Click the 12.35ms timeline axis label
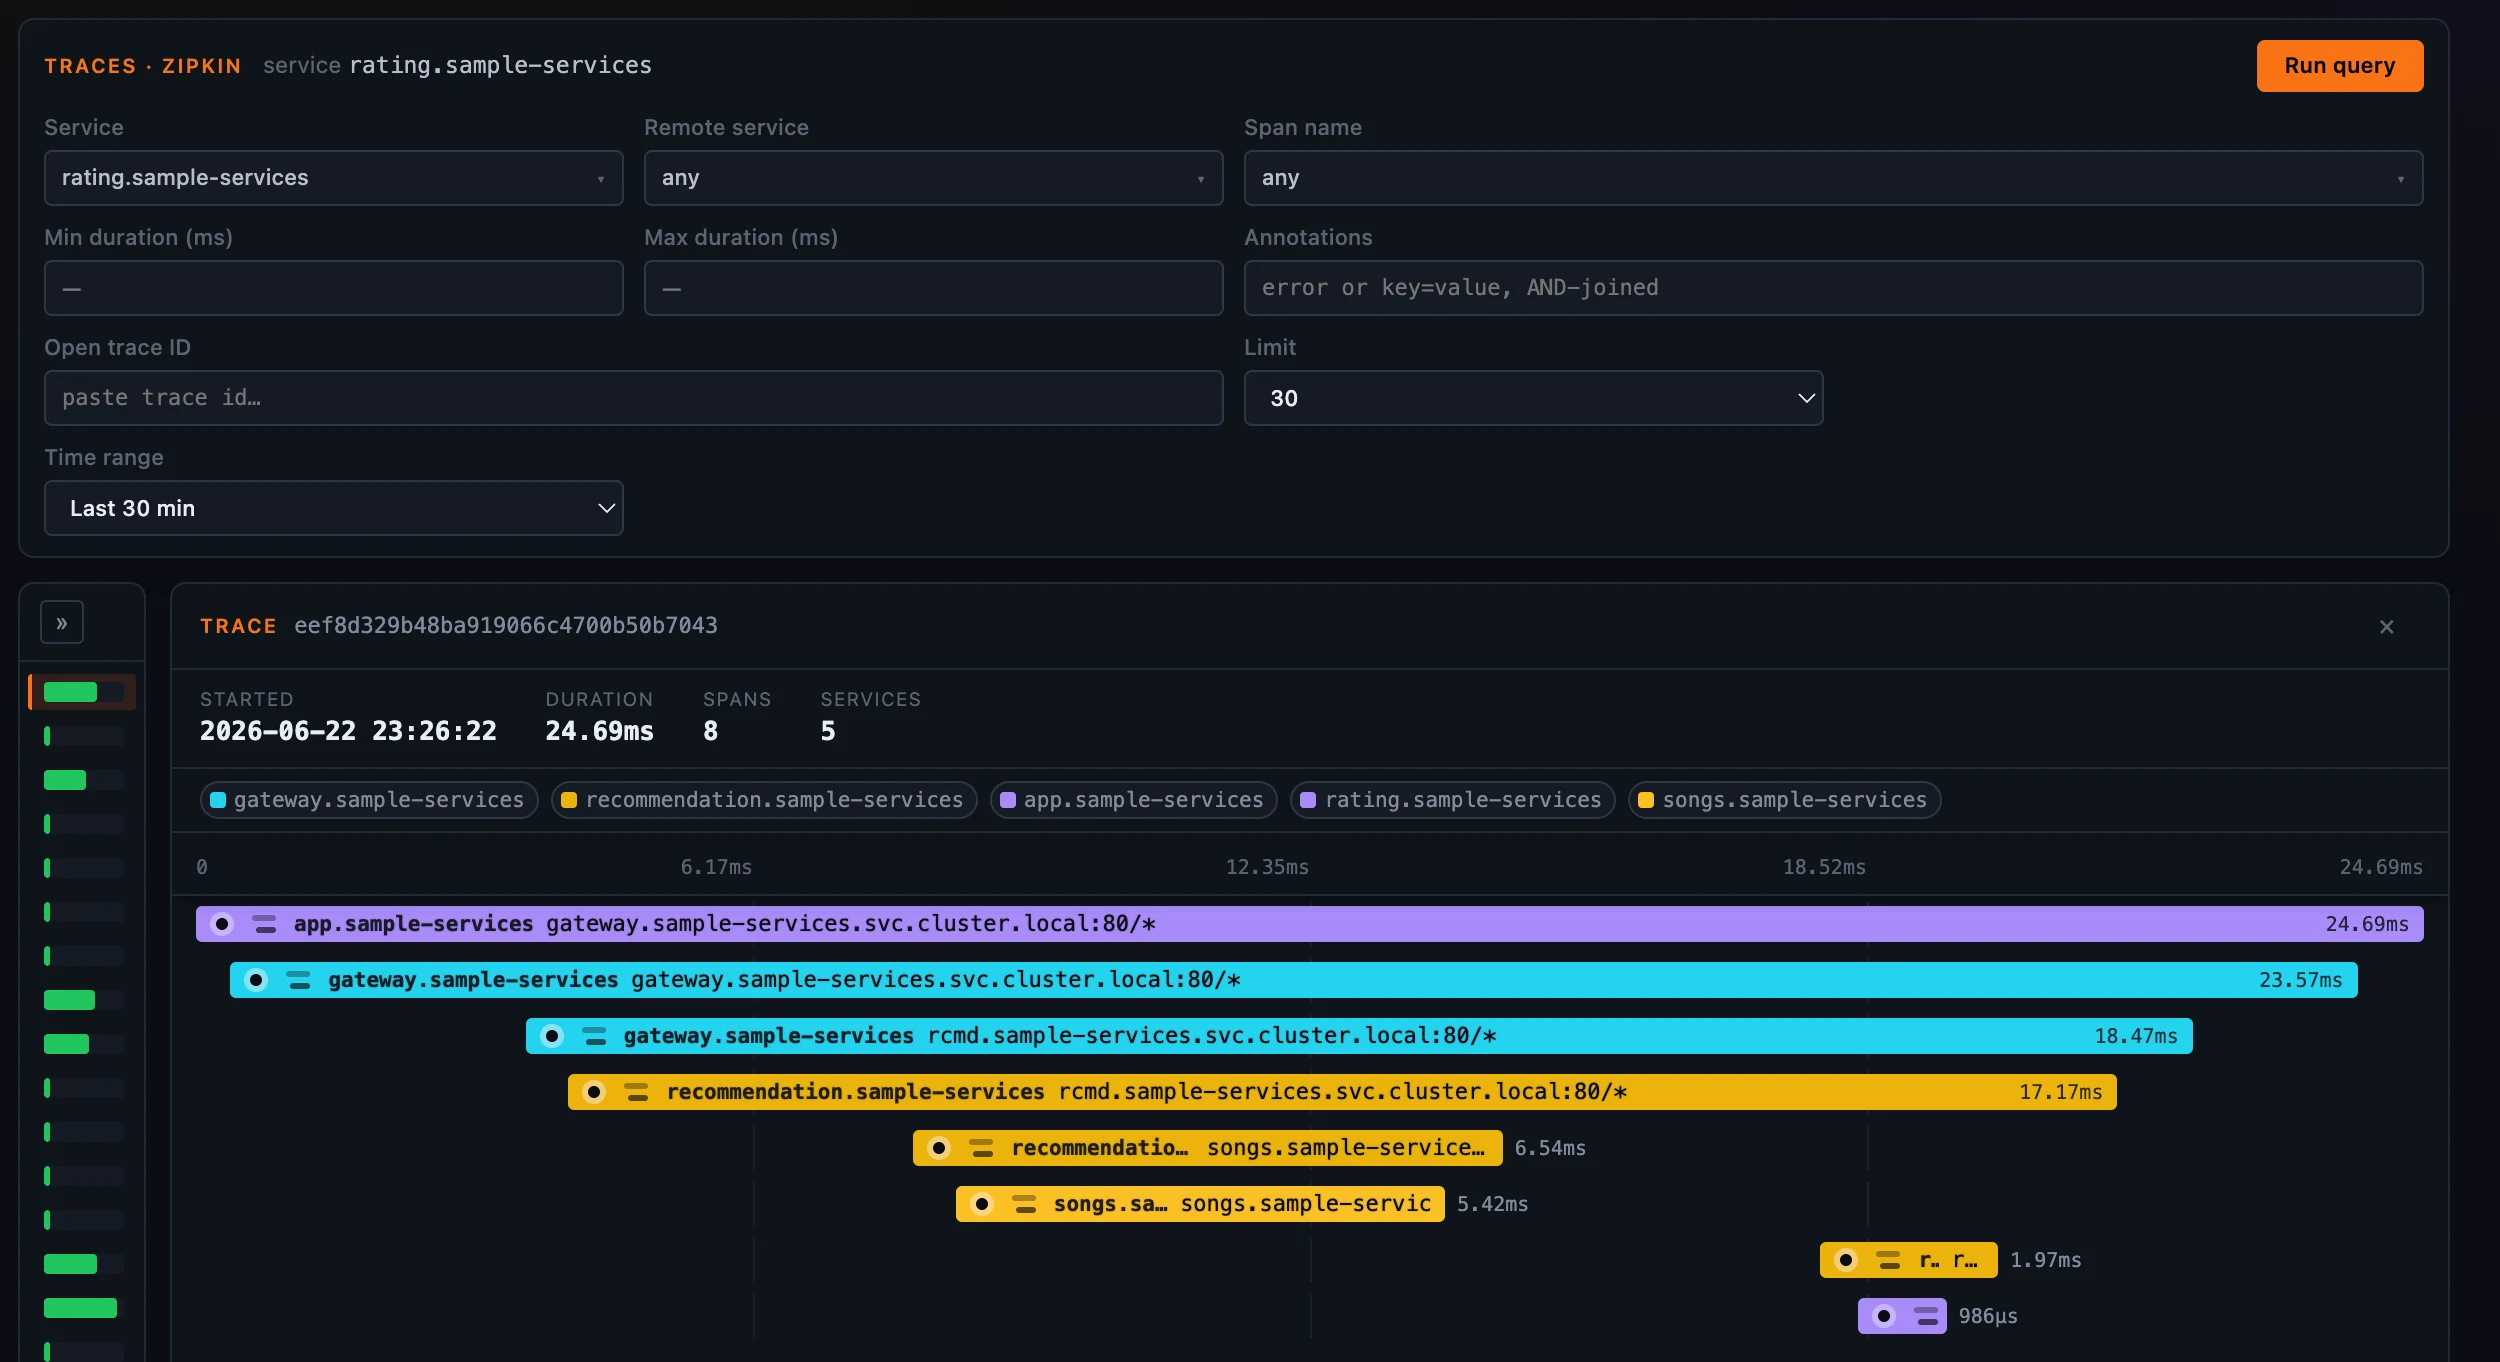This screenshot has width=2500, height=1362. coord(1267,867)
